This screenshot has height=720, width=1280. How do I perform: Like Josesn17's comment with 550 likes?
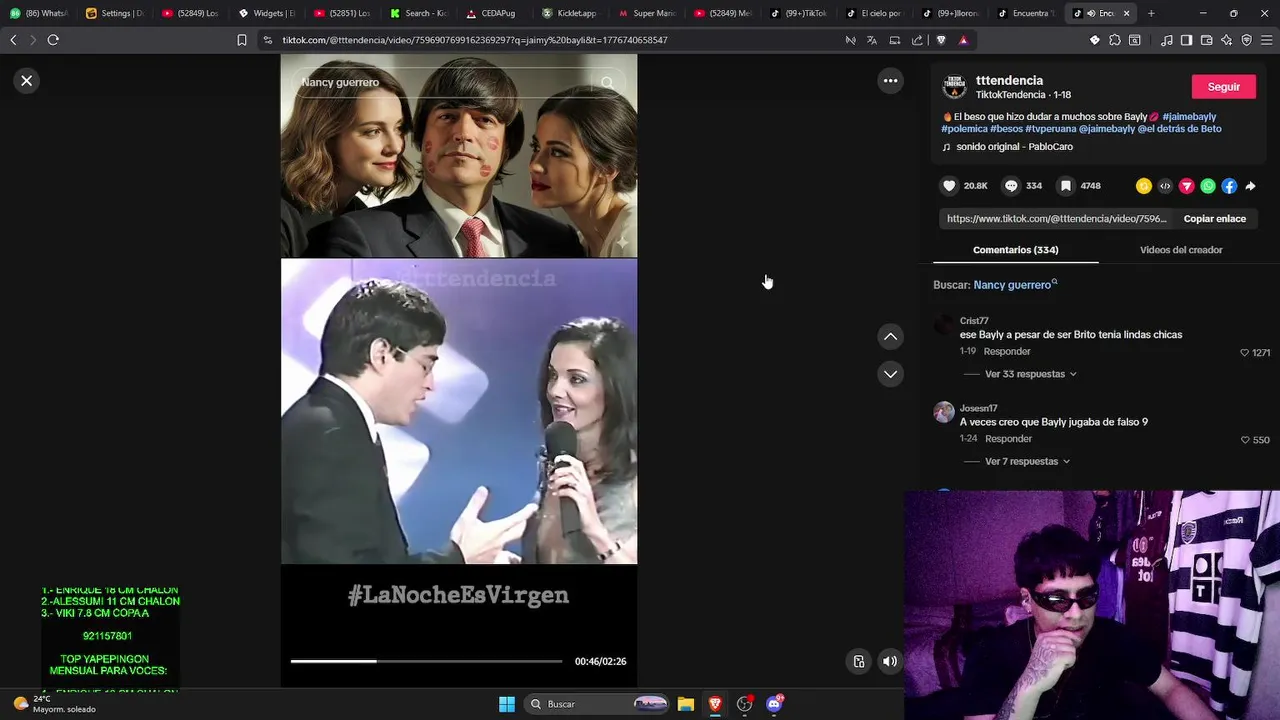click(1245, 440)
